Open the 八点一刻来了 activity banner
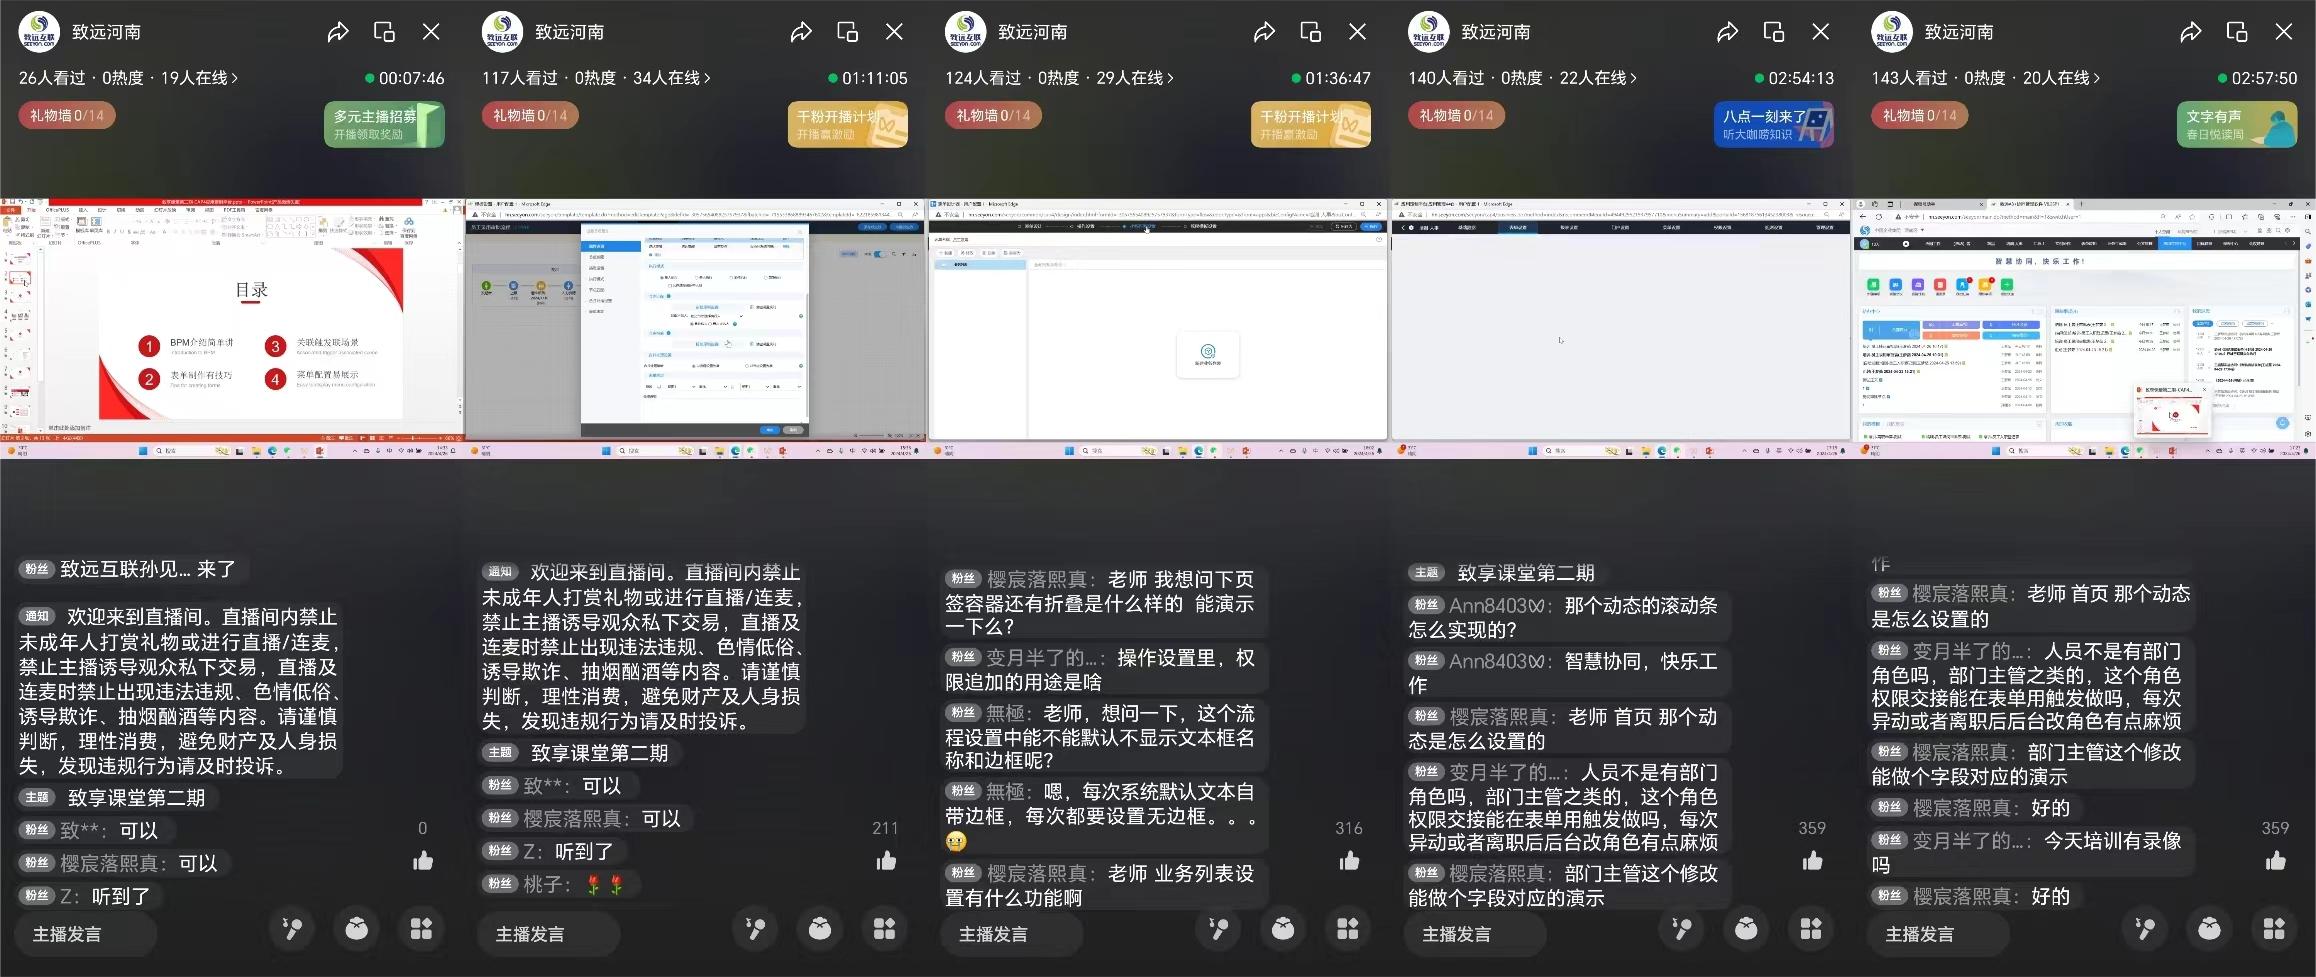This screenshot has width=2316, height=977. coord(1774,124)
